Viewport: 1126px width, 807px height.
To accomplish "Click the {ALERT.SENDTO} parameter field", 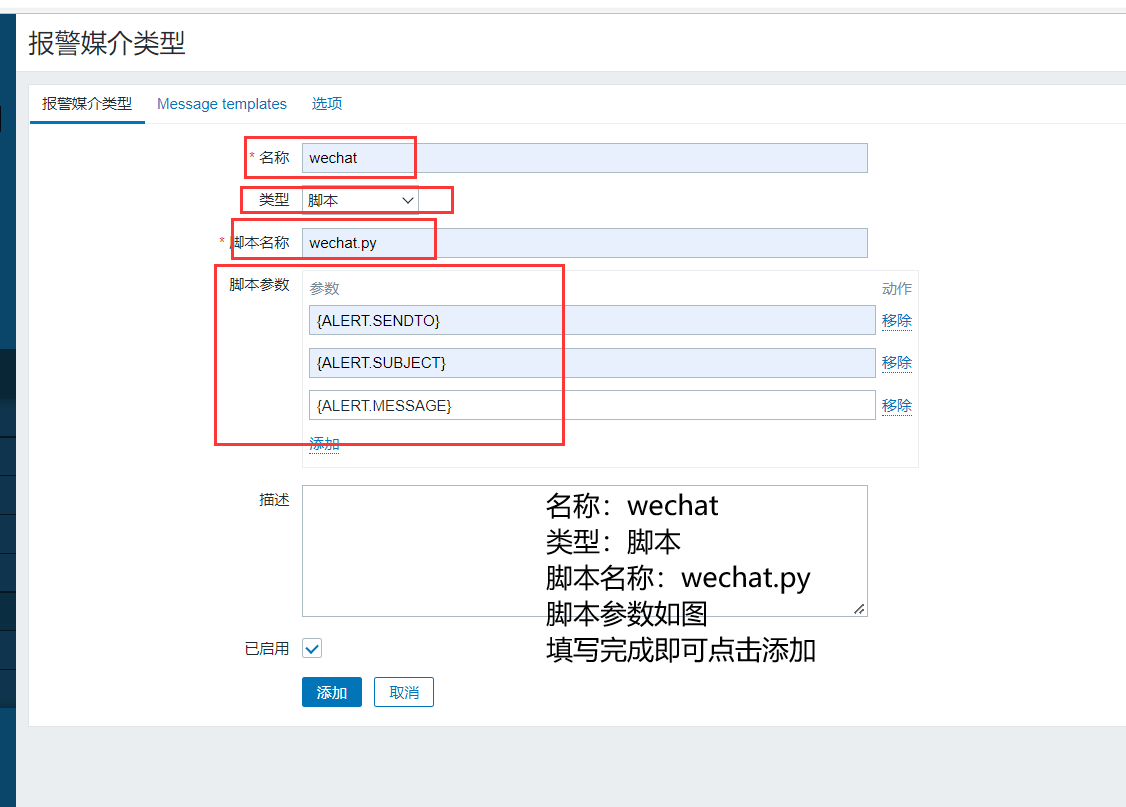I will (x=592, y=320).
